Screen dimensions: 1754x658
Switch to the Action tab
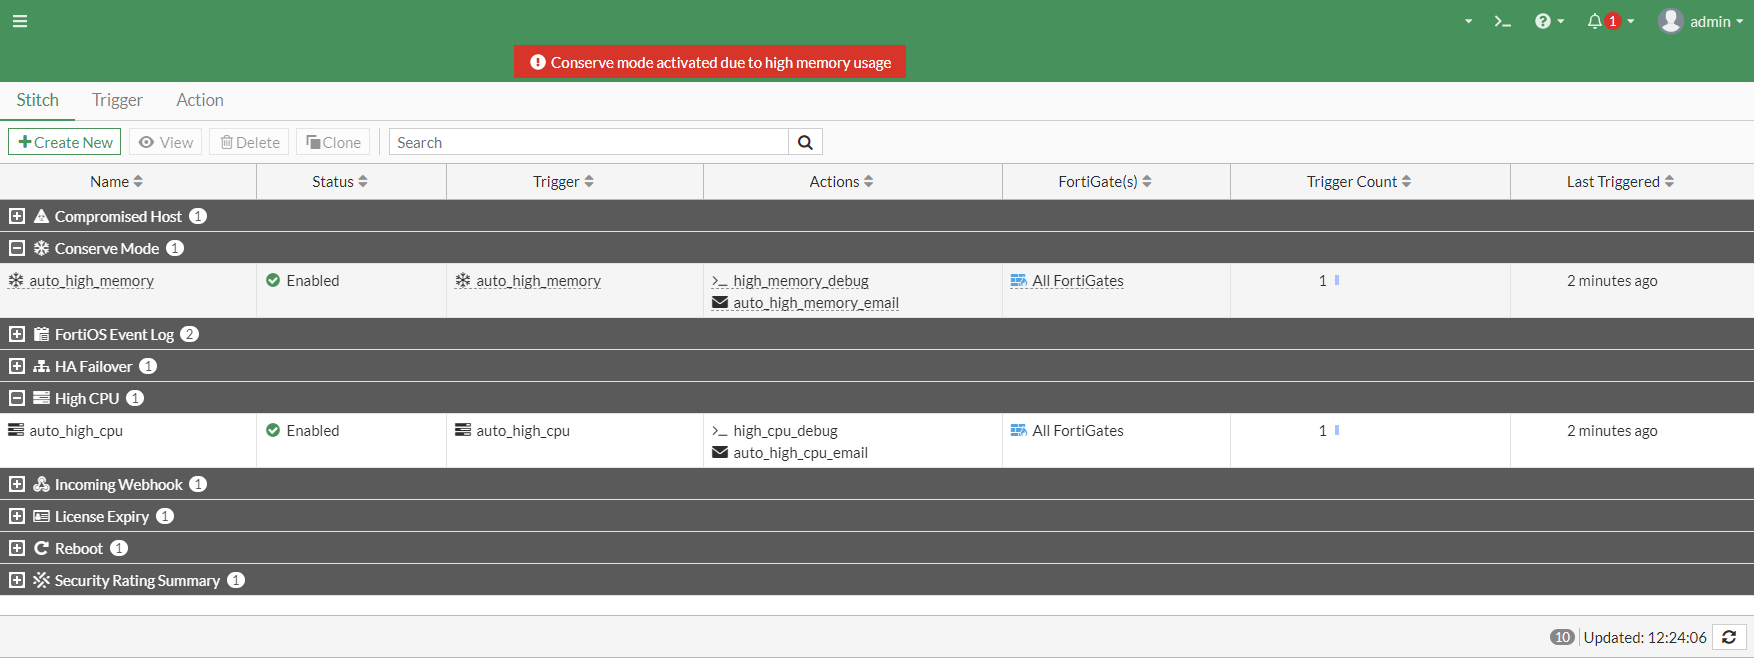click(200, 100)
